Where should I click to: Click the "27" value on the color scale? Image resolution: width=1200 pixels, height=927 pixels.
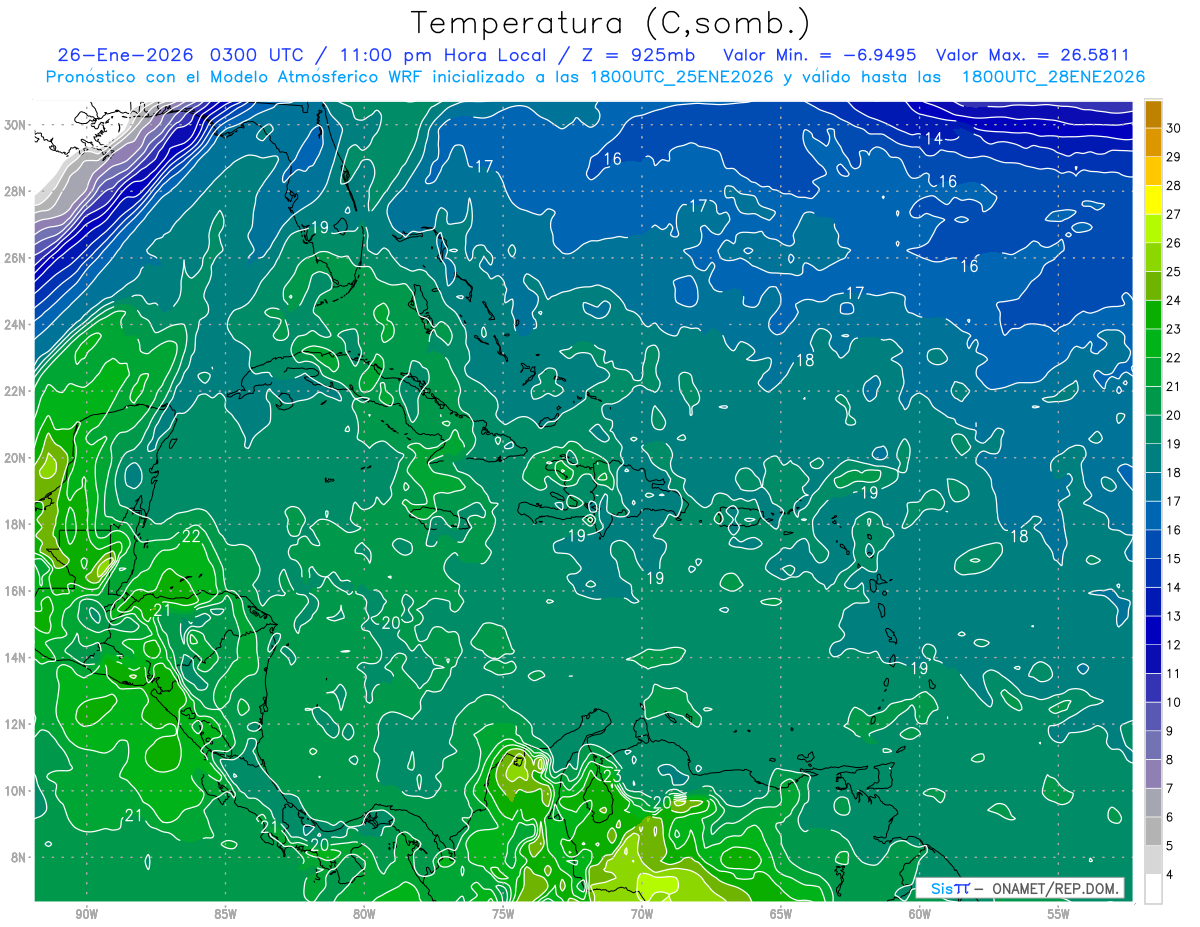1174,214
